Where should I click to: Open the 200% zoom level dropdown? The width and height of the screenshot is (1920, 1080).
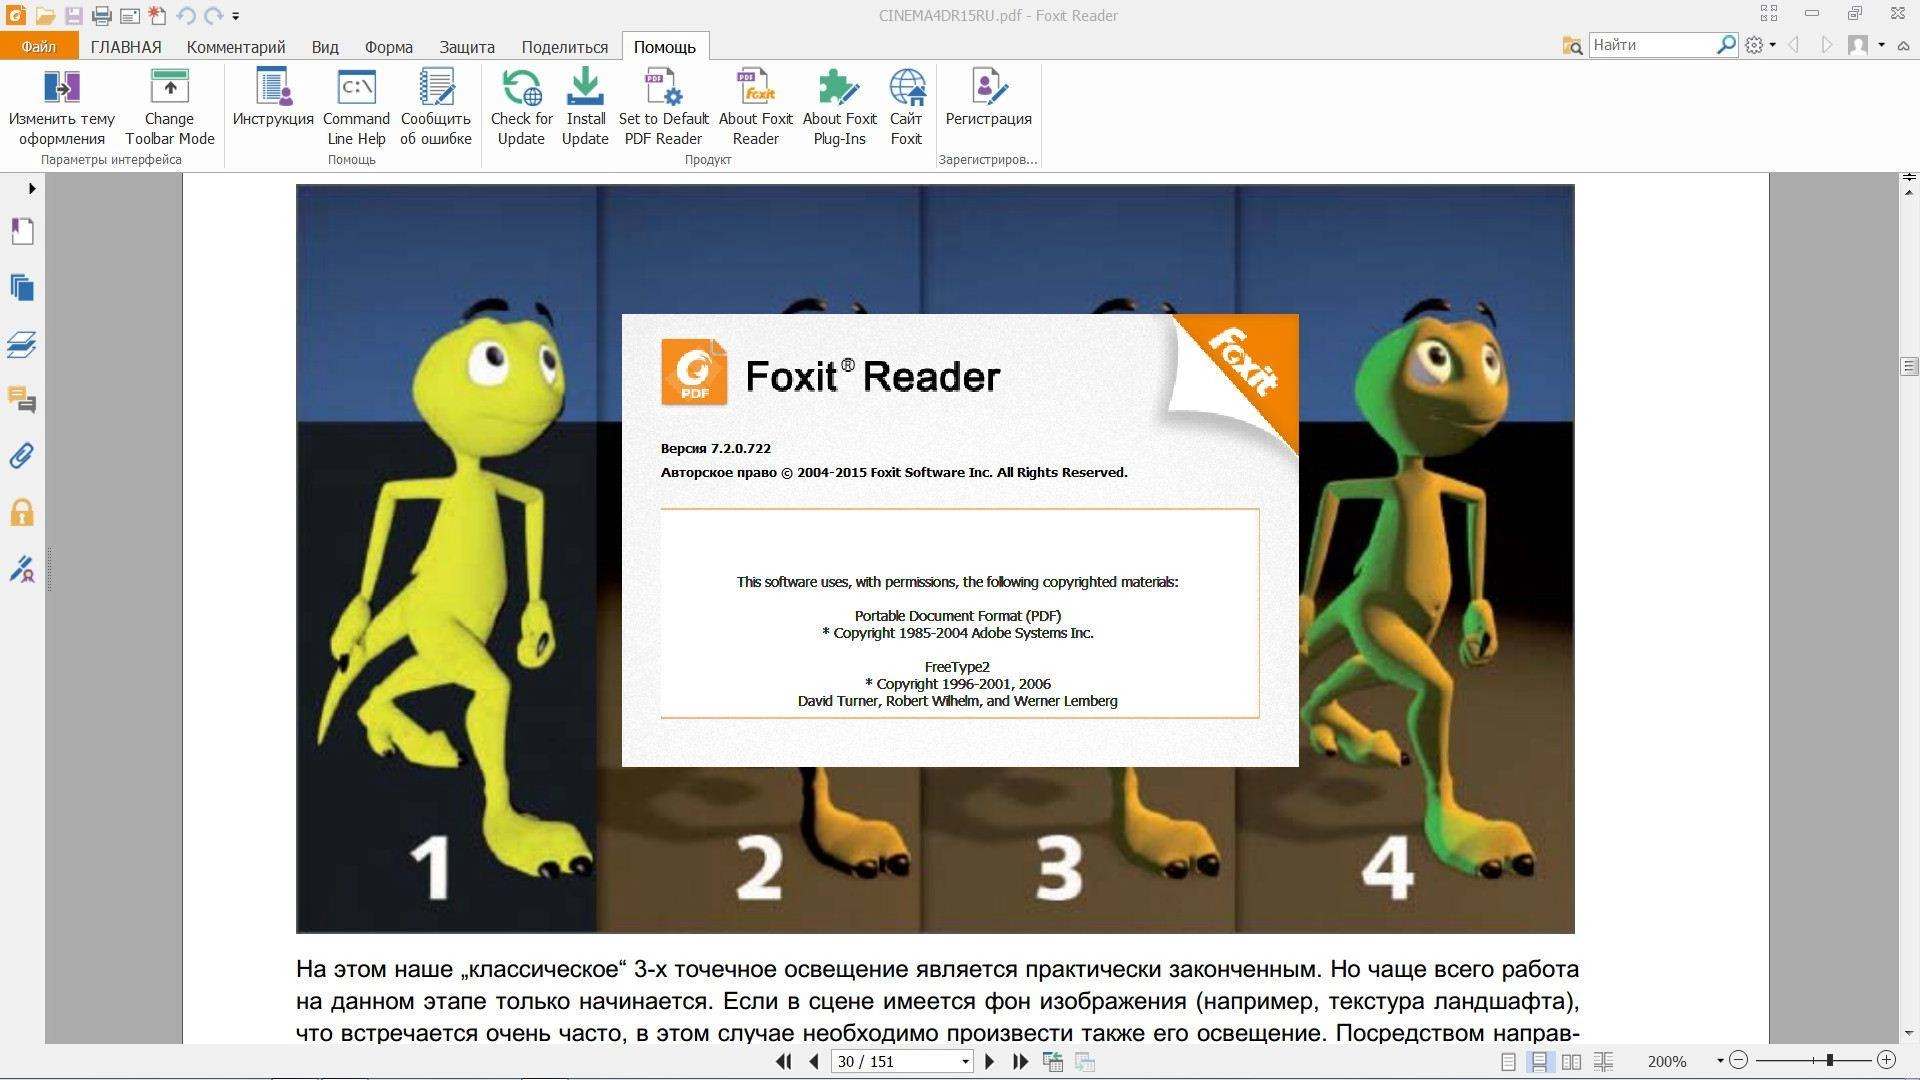1720,1061
